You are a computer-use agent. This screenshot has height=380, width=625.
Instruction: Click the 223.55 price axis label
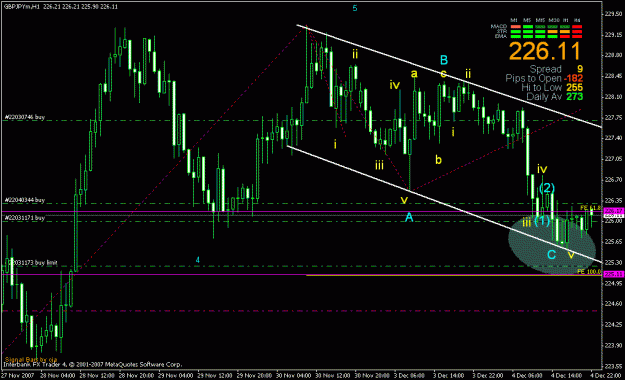pos(614,366)
